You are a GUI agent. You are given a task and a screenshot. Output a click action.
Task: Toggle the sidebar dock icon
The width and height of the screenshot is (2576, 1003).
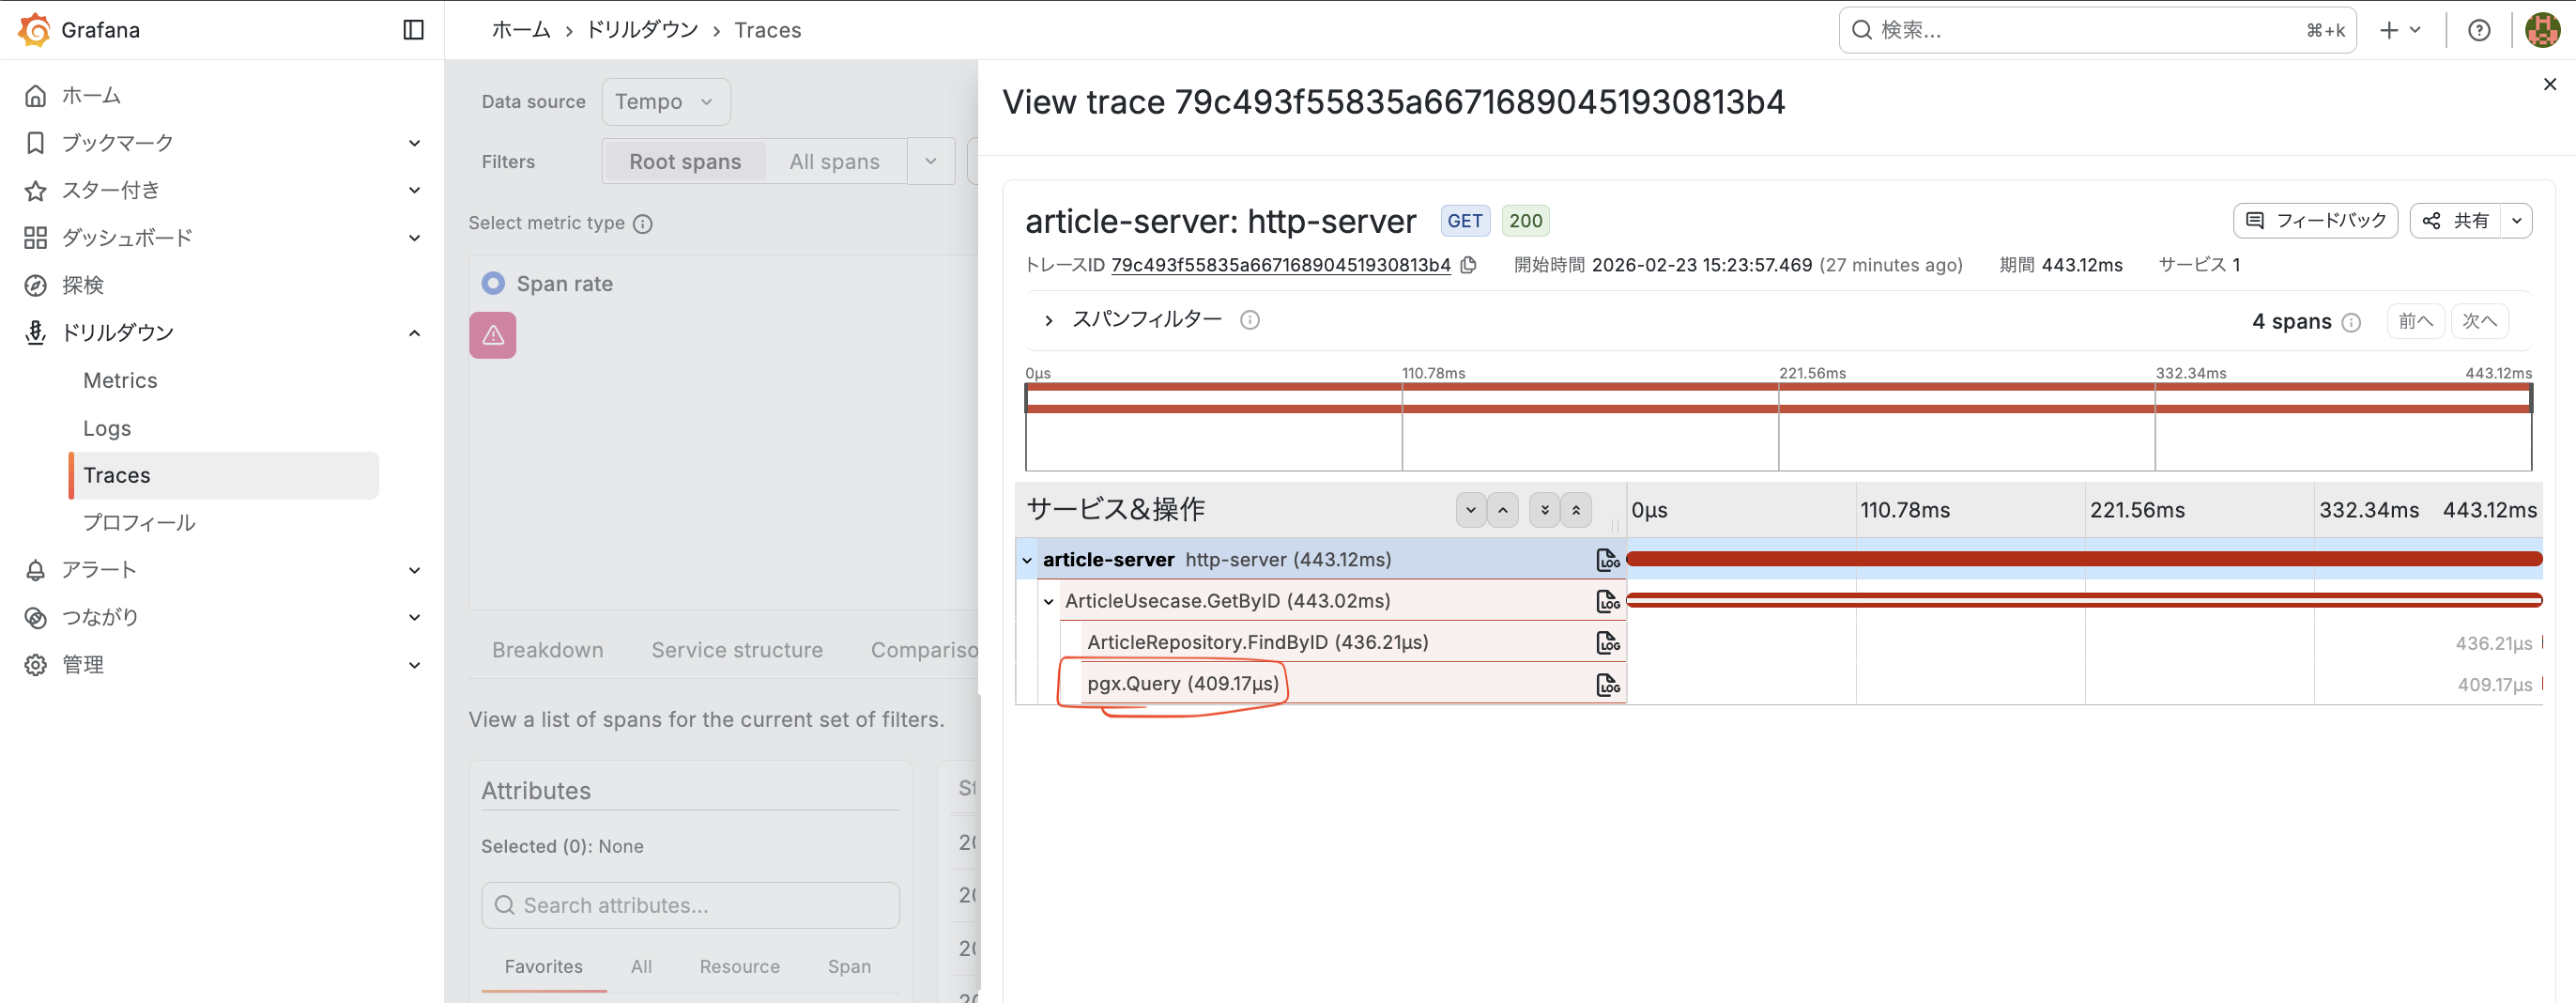(x=413, y=30)
